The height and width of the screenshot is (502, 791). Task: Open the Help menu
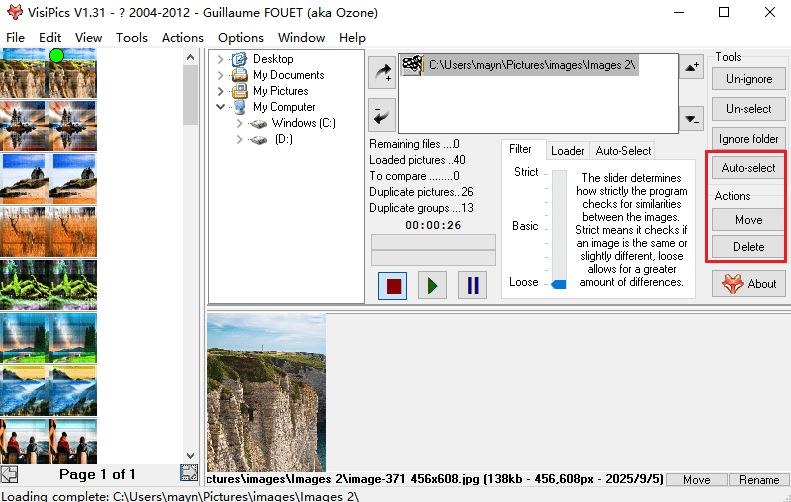point(352,38)
